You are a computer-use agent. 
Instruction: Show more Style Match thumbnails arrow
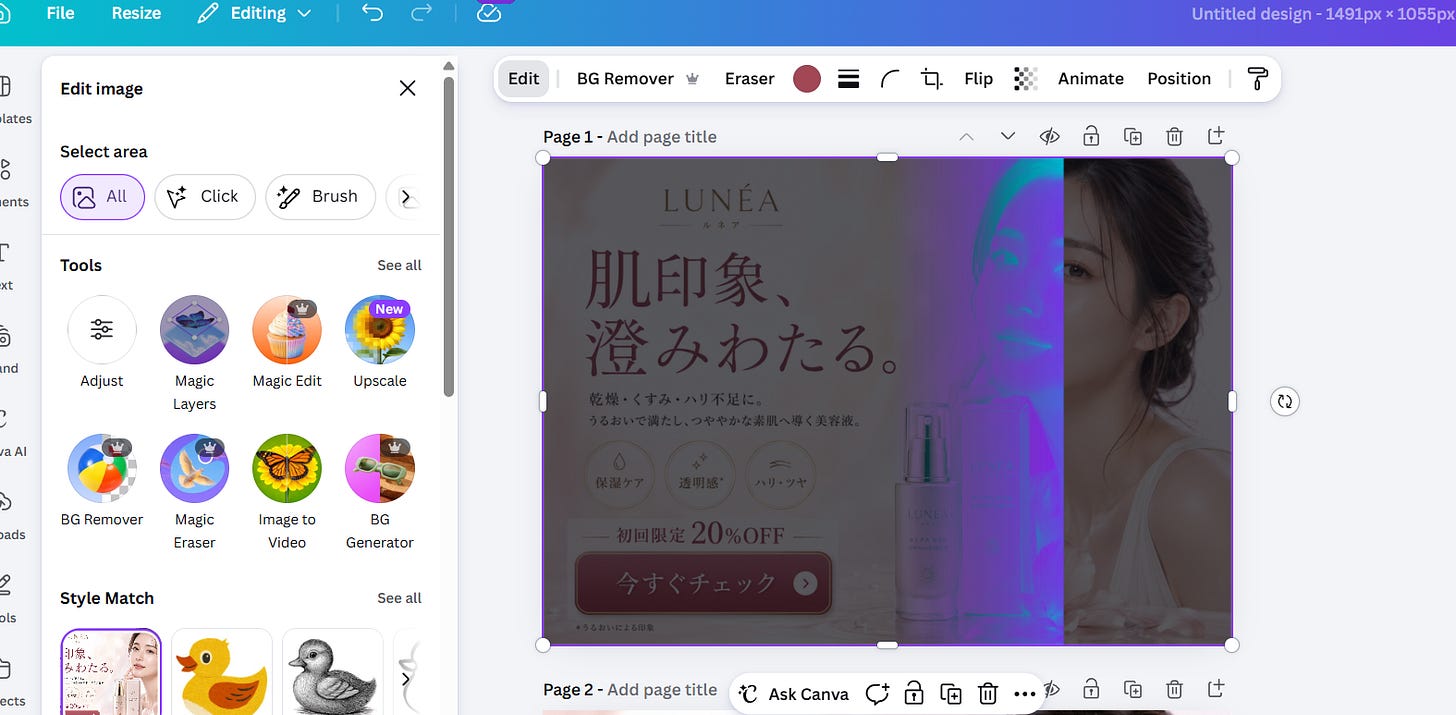tap(405, 679)
